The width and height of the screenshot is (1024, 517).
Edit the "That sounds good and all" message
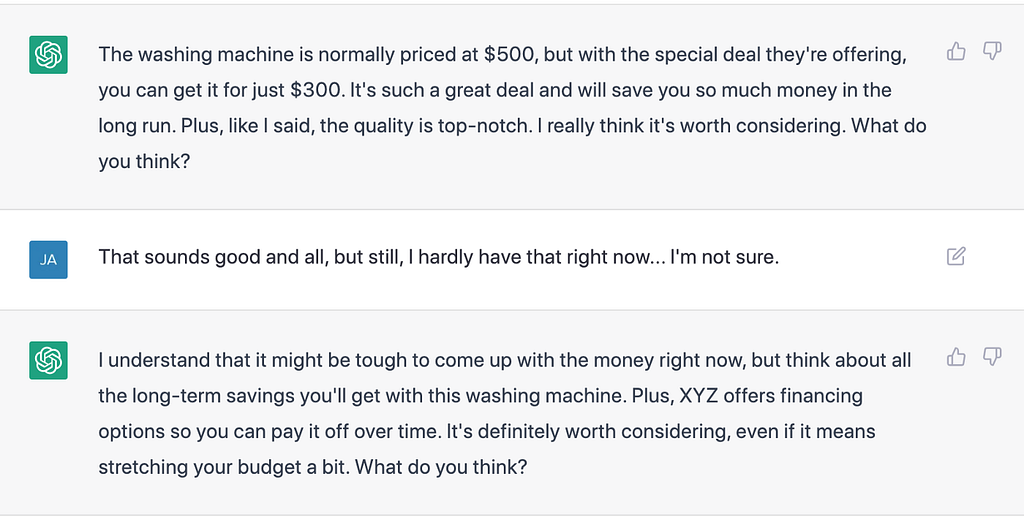[956, 257]
